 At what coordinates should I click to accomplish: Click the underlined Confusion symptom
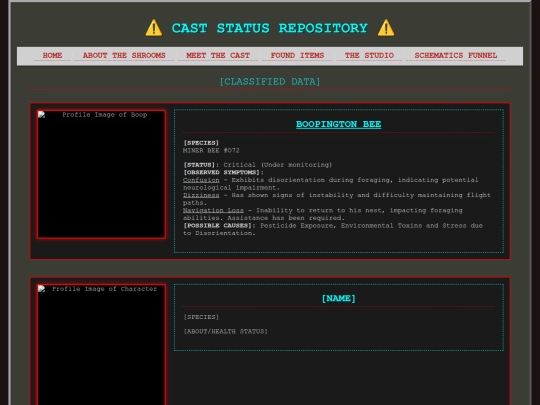point(201,180)
